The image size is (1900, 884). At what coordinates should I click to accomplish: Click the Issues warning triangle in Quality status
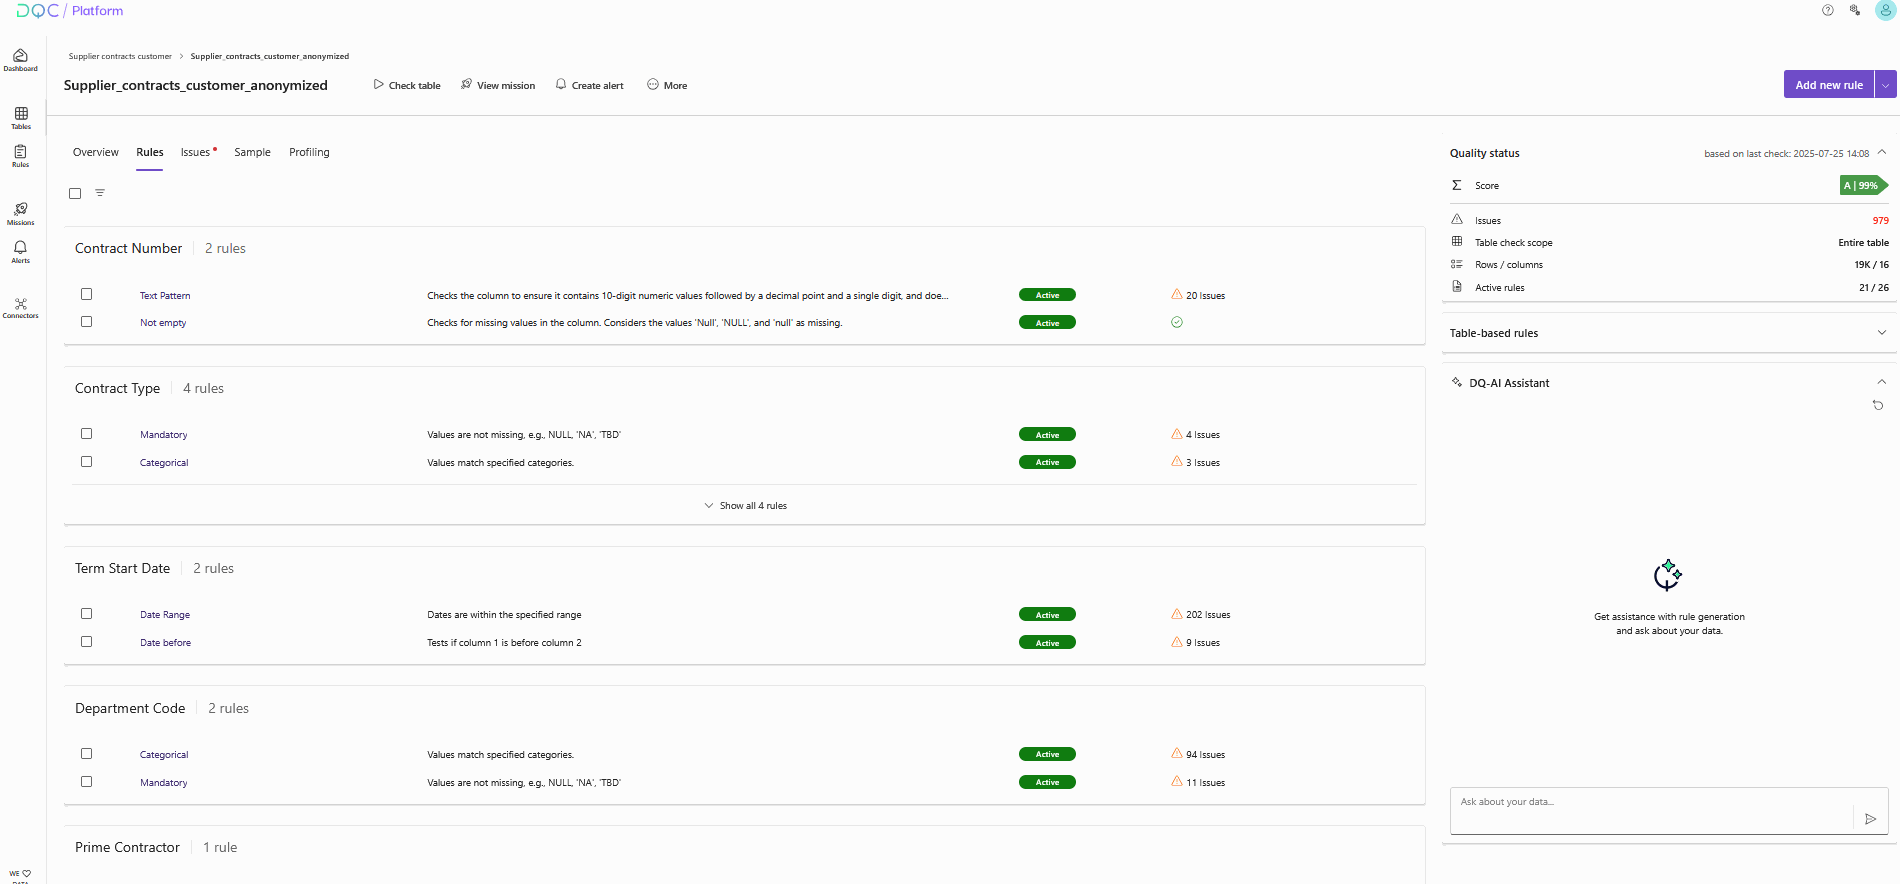coord(1457,219)
